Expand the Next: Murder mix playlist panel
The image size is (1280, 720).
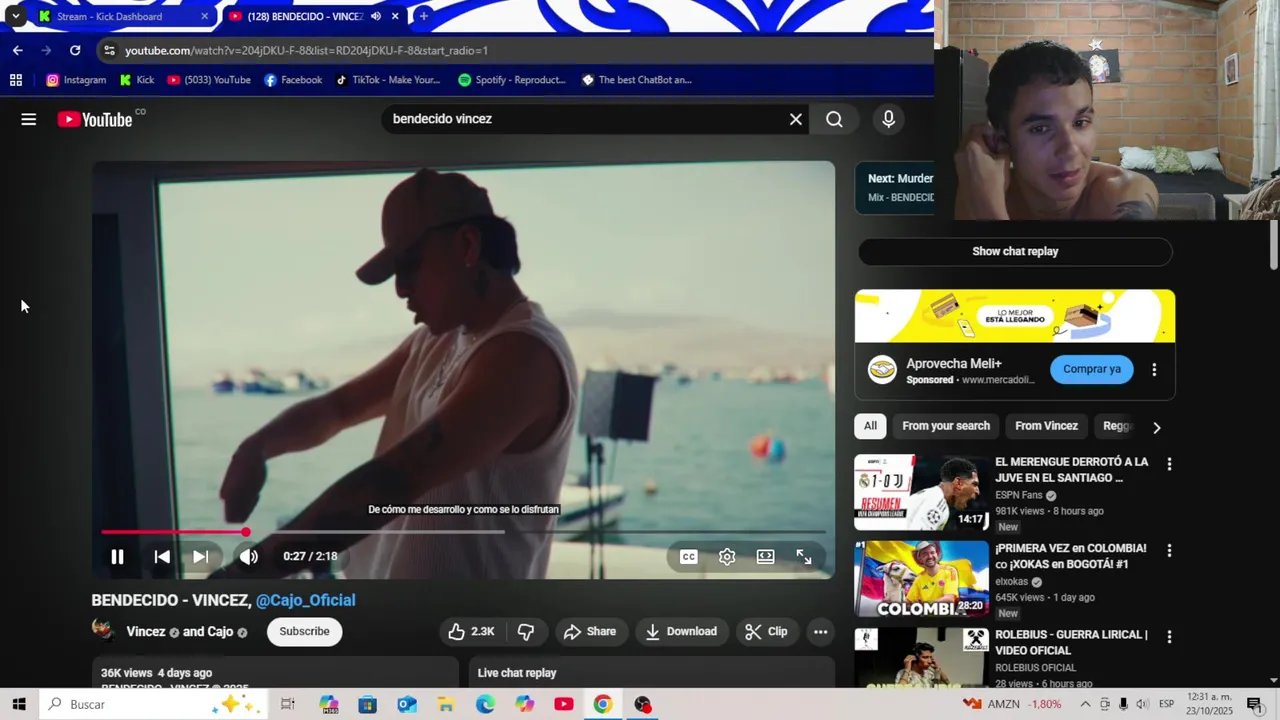pyautogui.click(x=895, y=187)
